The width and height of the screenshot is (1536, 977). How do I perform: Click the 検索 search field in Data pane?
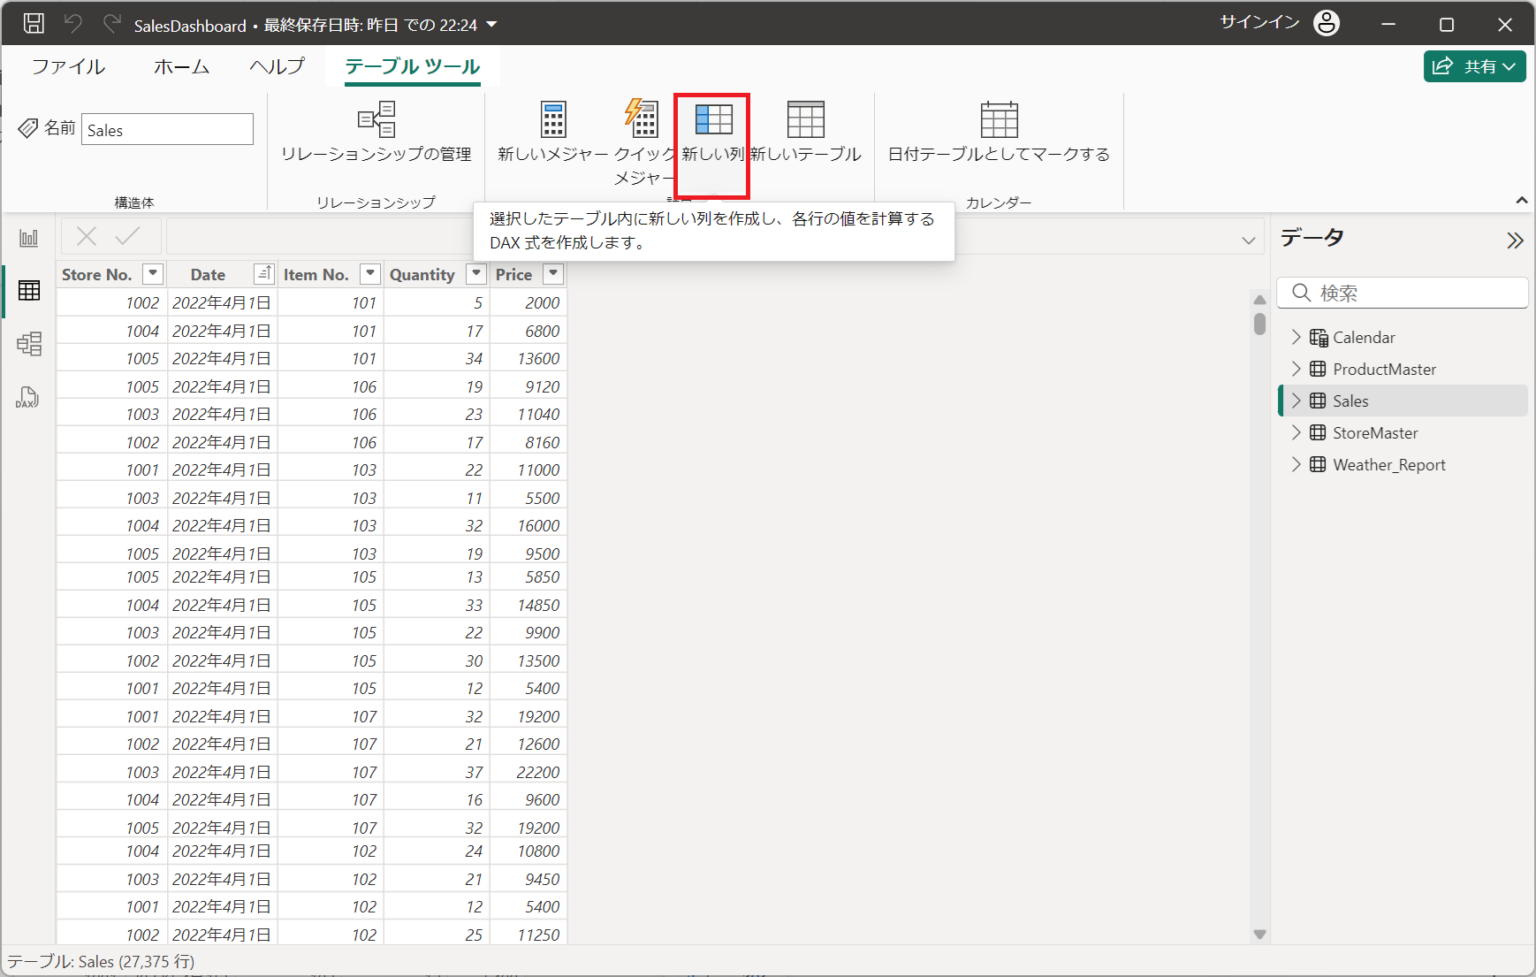(1410, 293)
